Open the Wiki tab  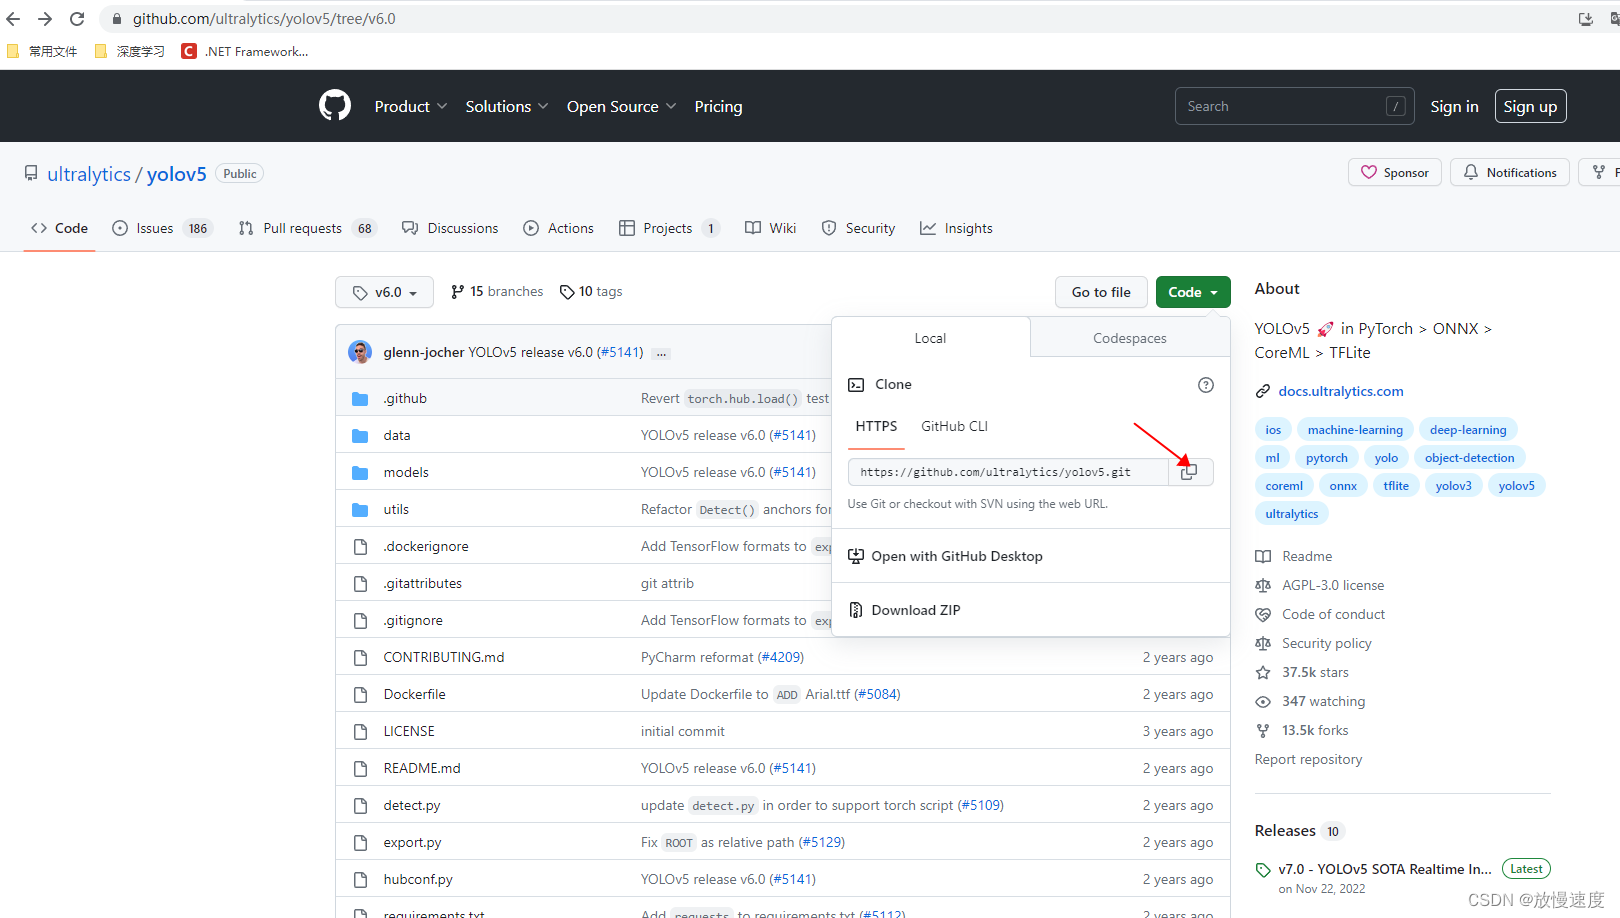click(771, 228)
